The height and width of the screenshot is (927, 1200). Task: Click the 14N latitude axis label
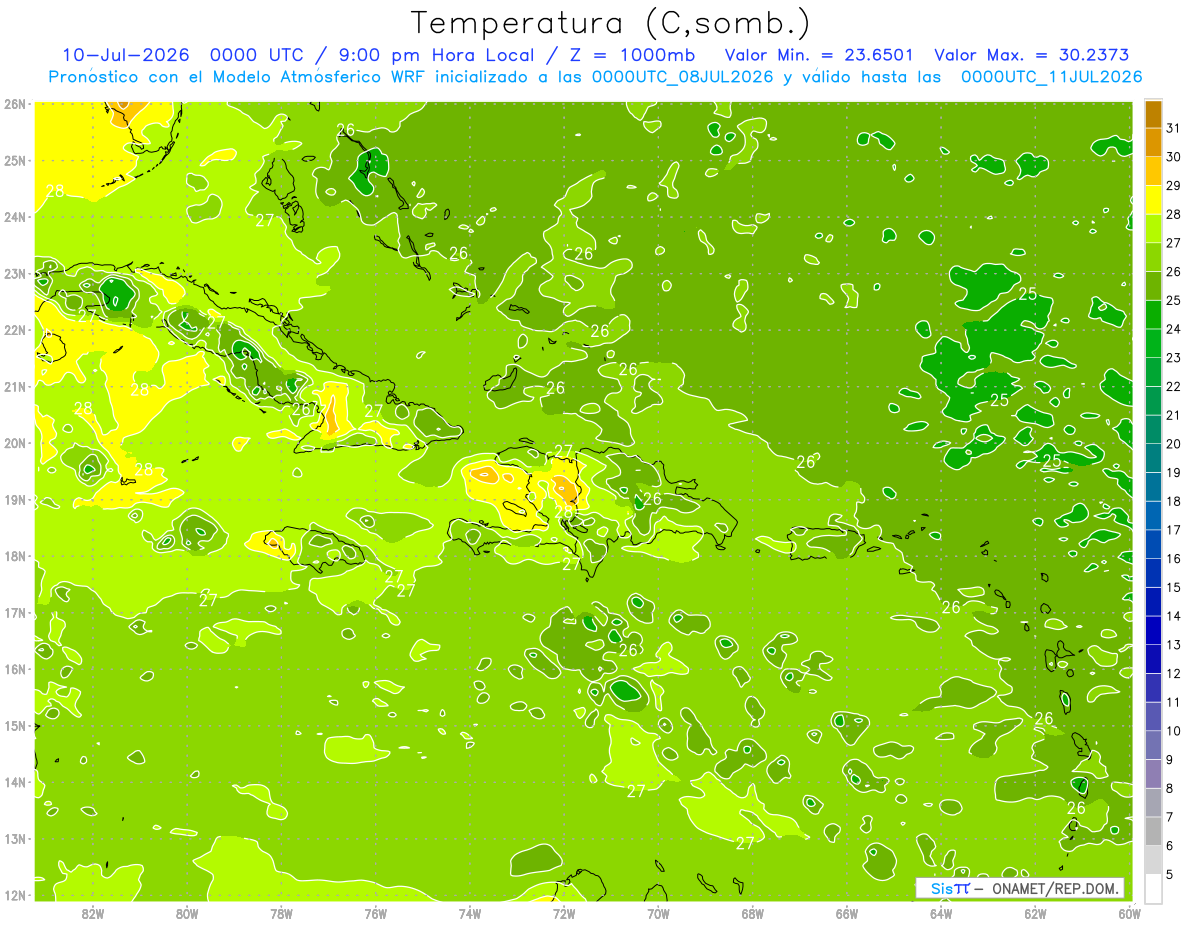coord(15,781)
